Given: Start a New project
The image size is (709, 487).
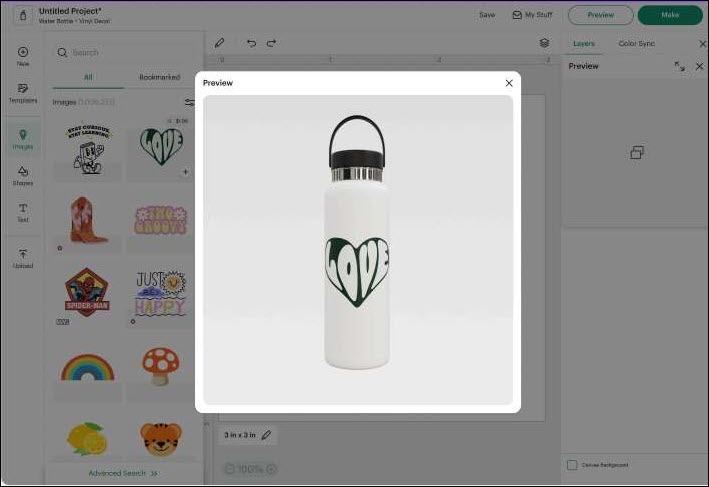Looking at the screenshot, I should pyautogui.click(x=22, y=56).
